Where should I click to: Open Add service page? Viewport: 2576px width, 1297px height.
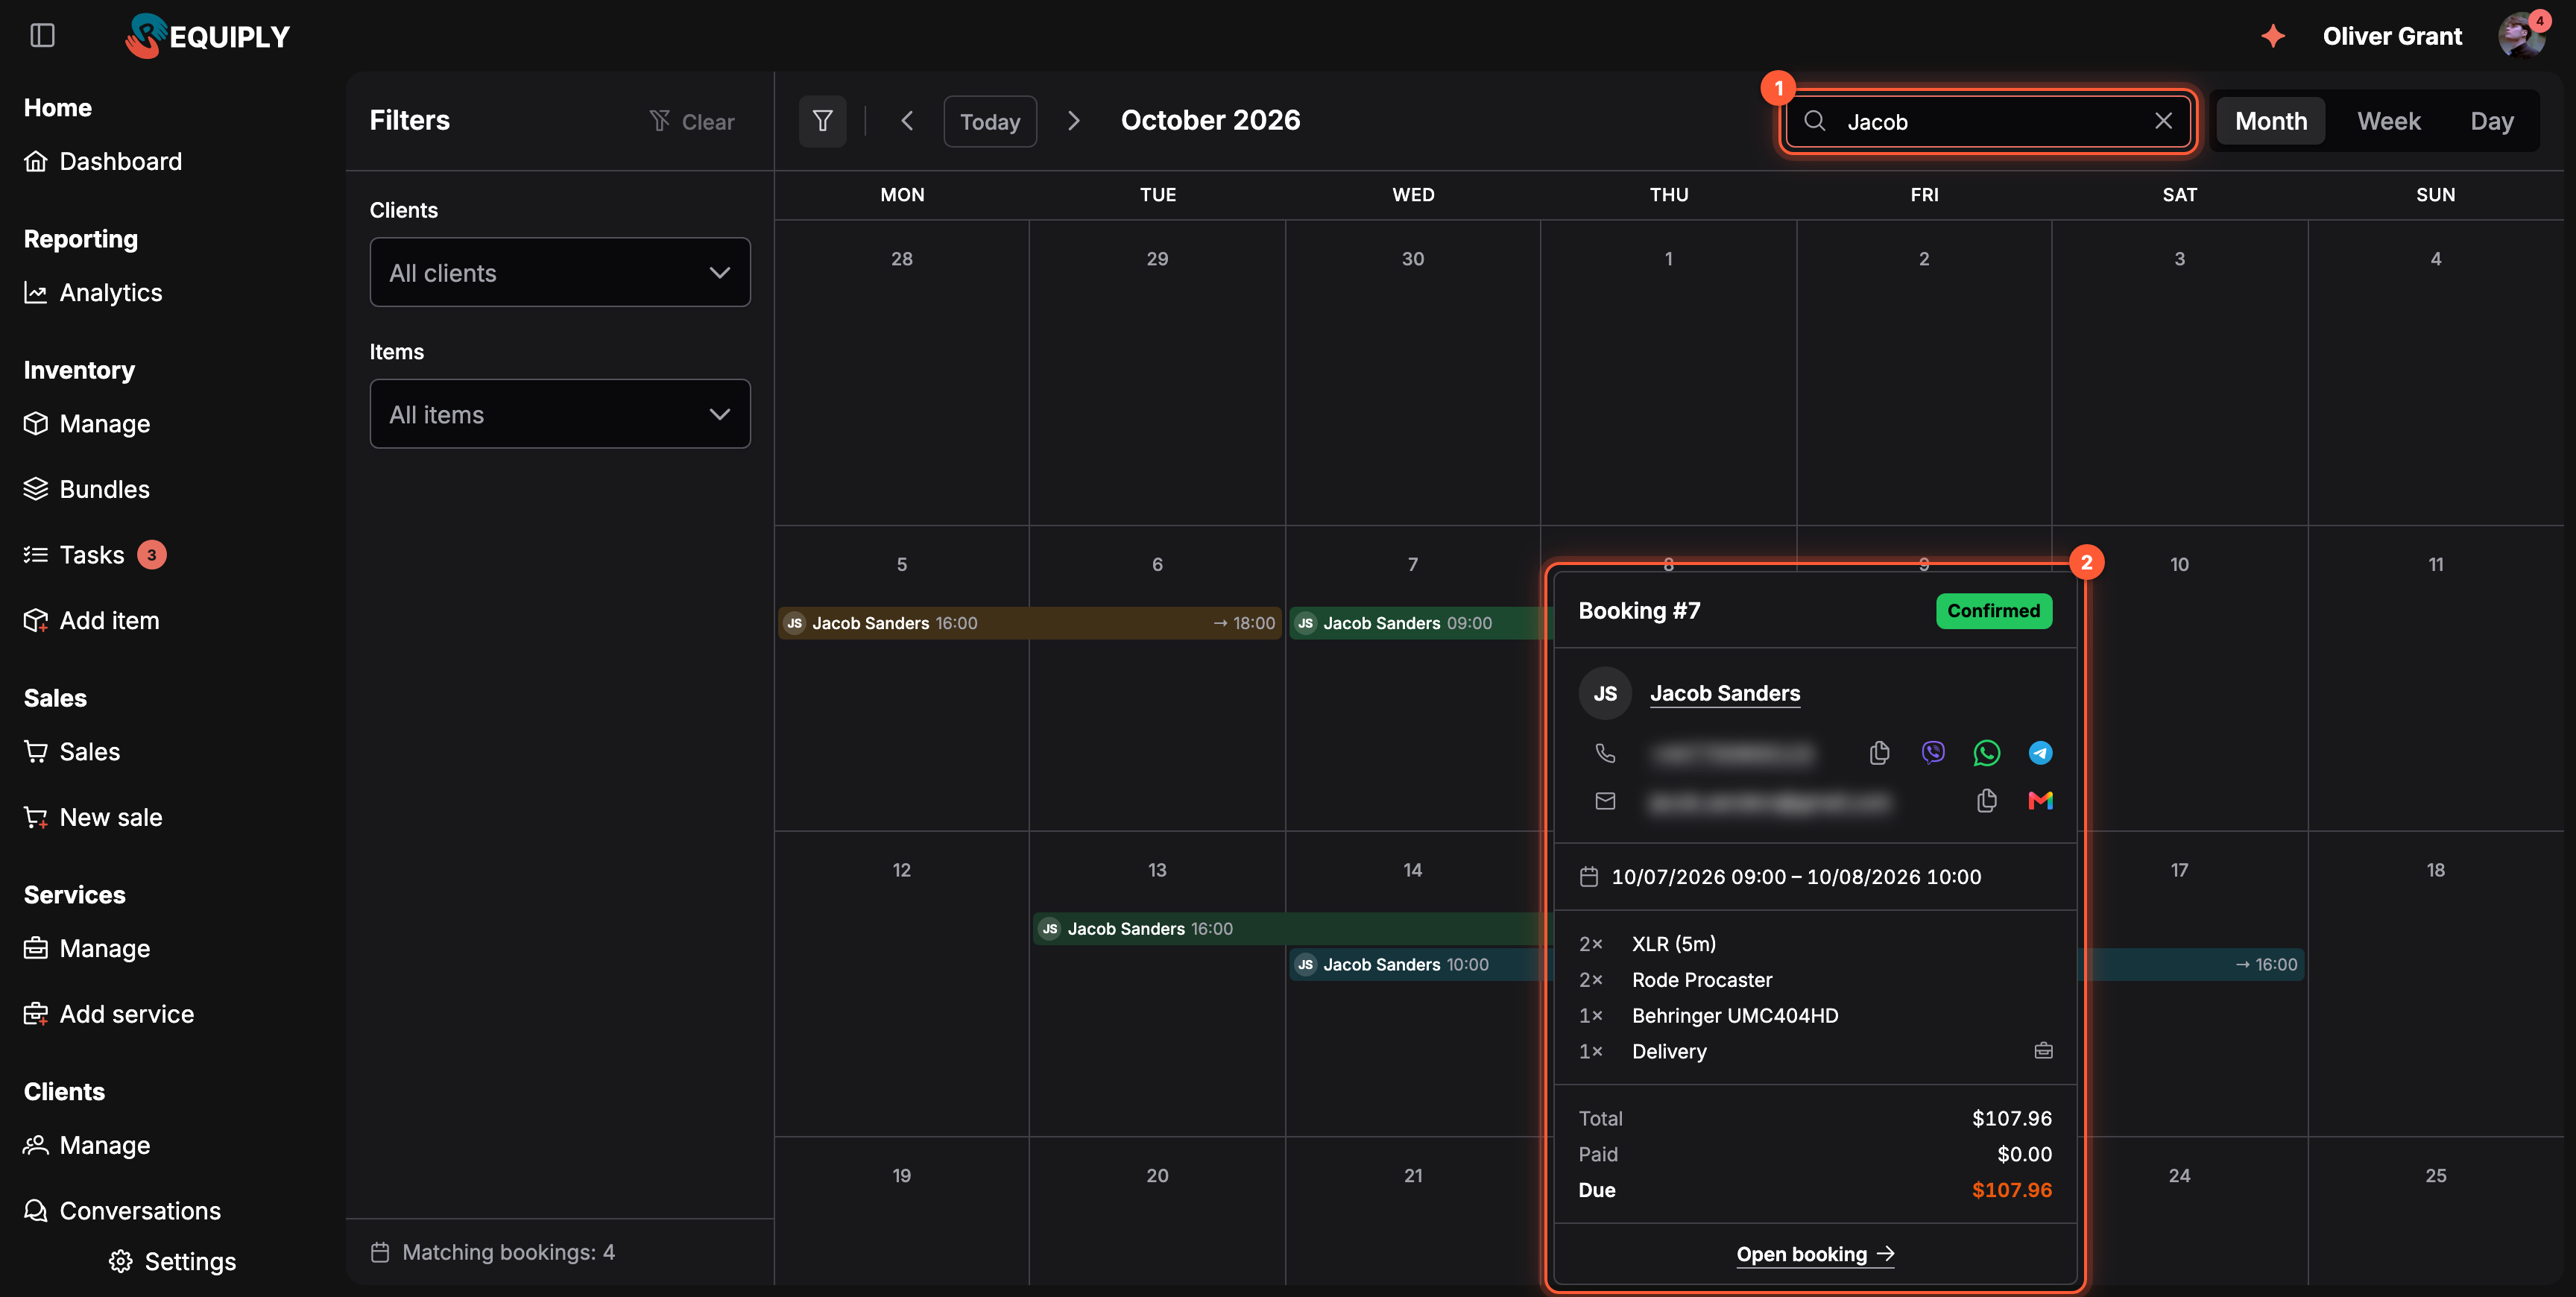(x=109, y=1014)
